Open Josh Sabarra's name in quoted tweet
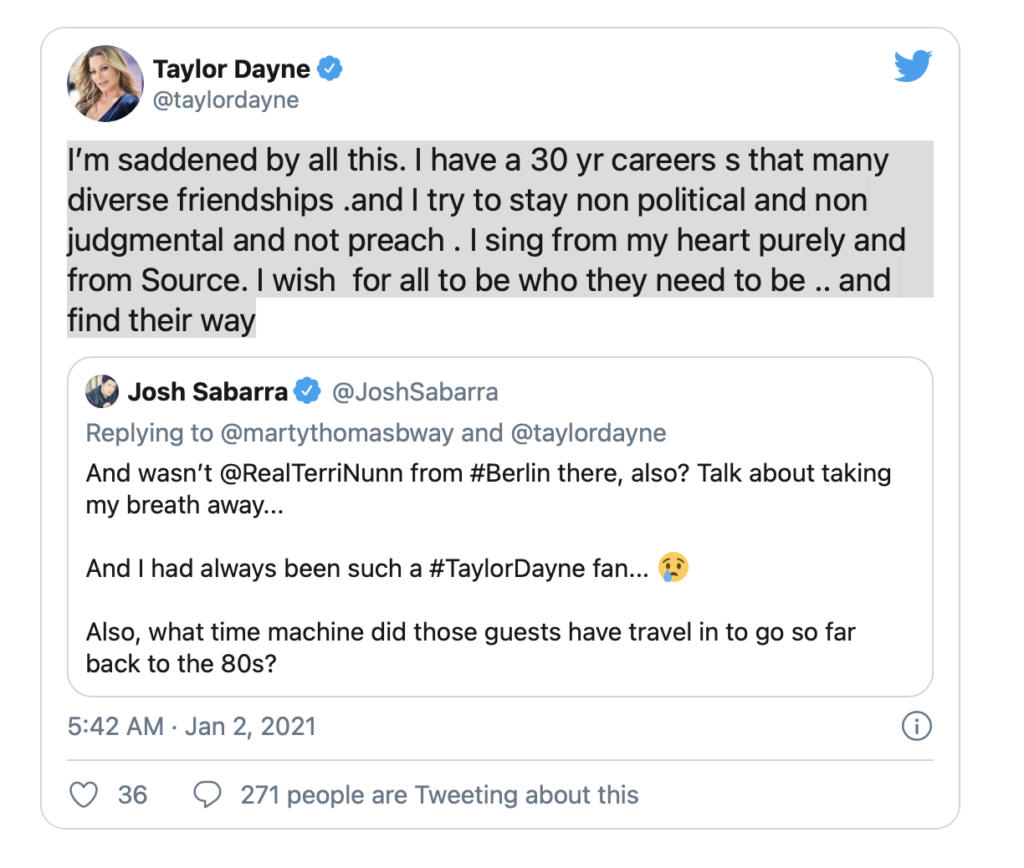 click(208, 391)
